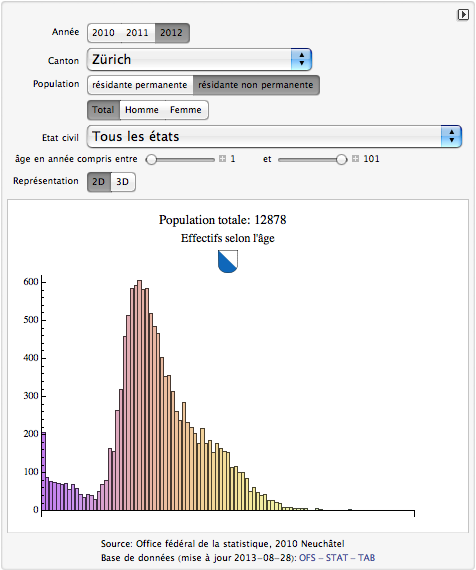The image size is (476, 570).
Task: Choose résidante permanente population
Action: (140, 85)
